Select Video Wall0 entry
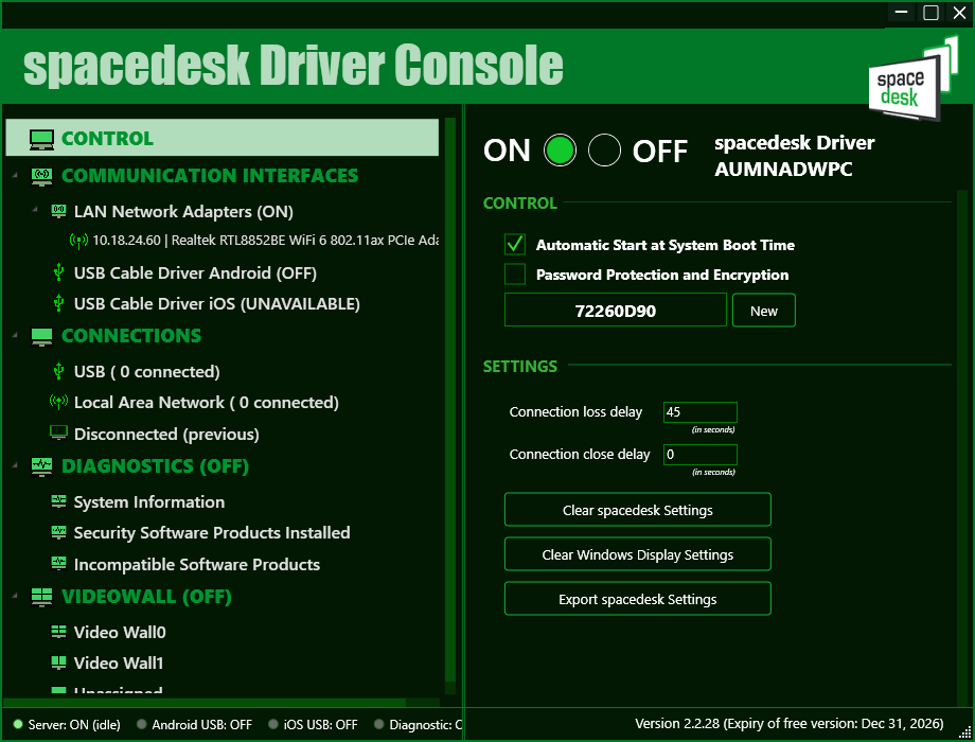Viewport: 975px width, 742px height. tap(120, 632)
